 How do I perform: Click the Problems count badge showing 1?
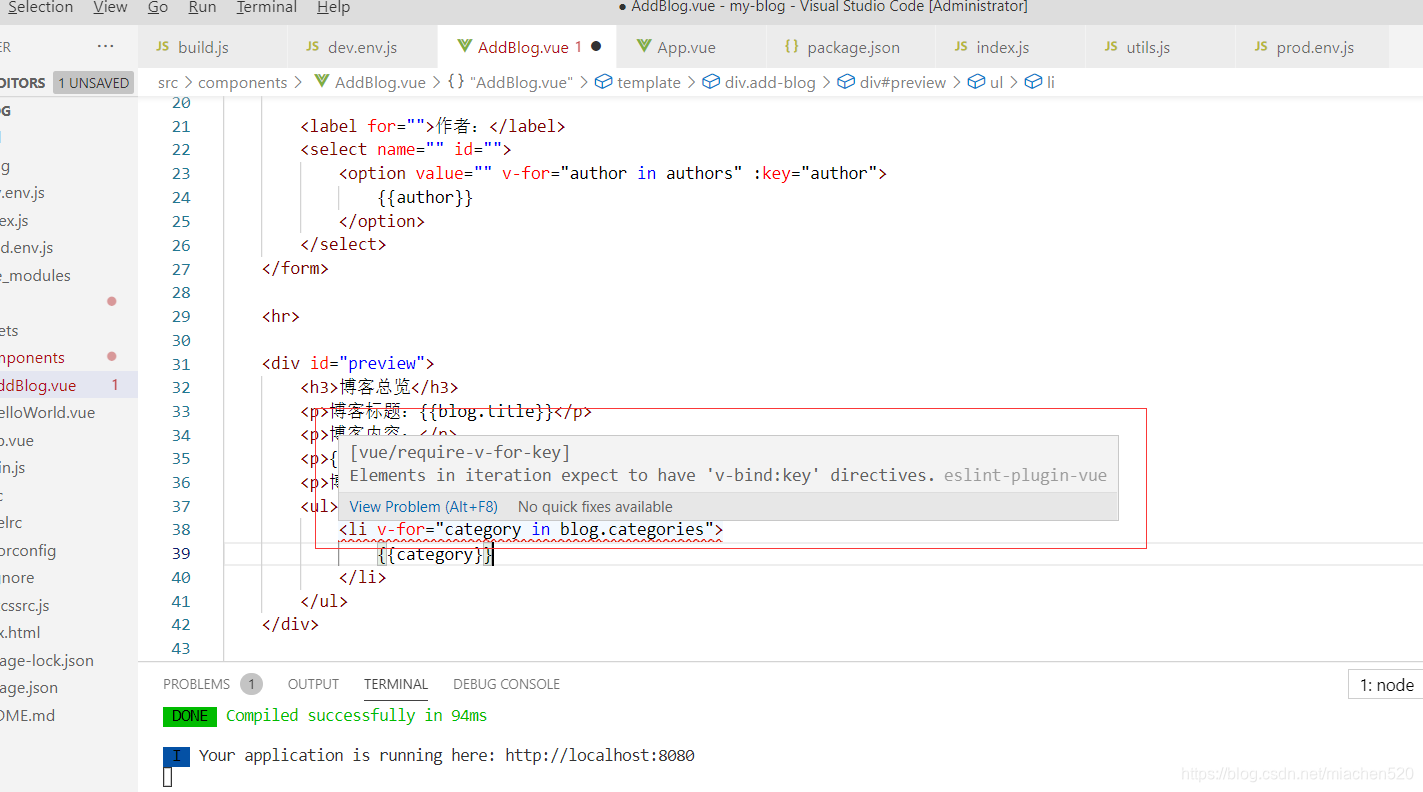point(251,684)
